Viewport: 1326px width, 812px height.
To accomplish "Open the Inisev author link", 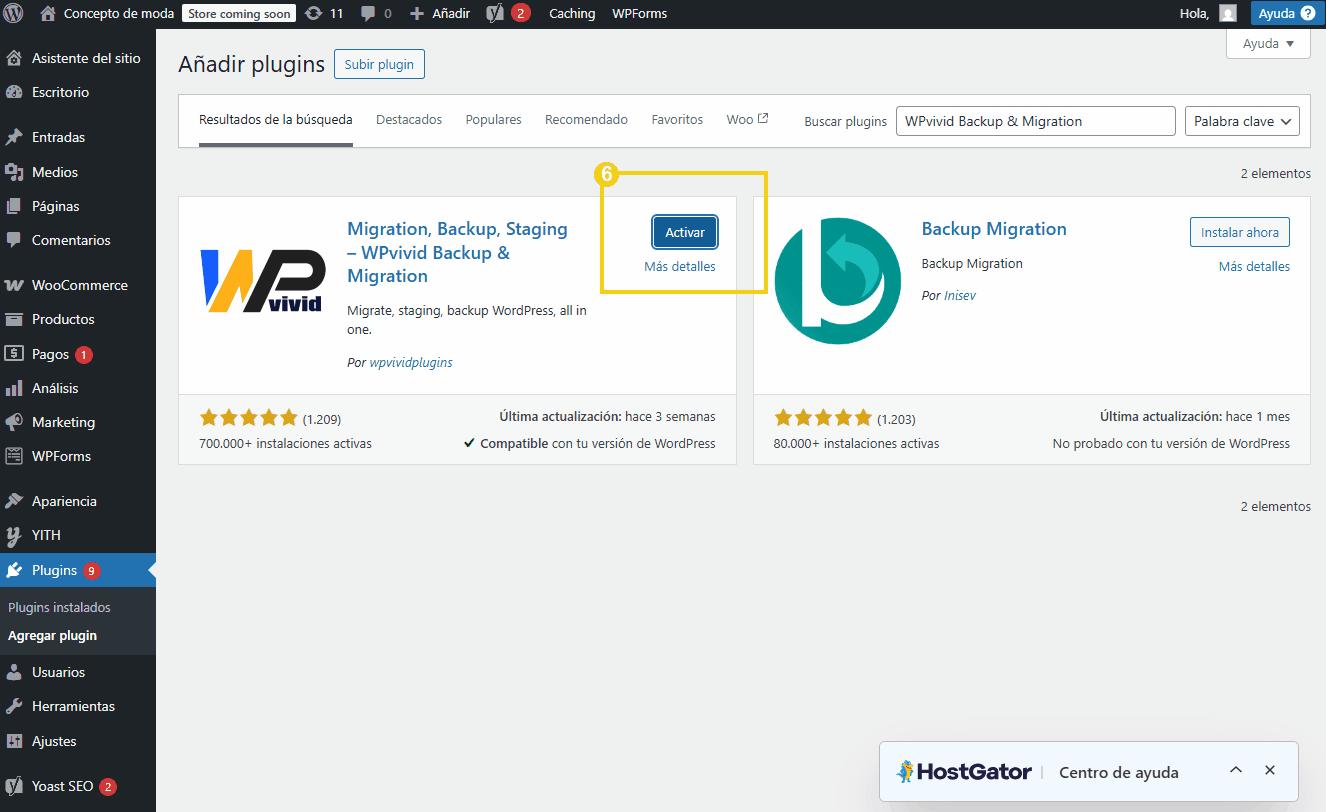I will click(x=960, y=297).
